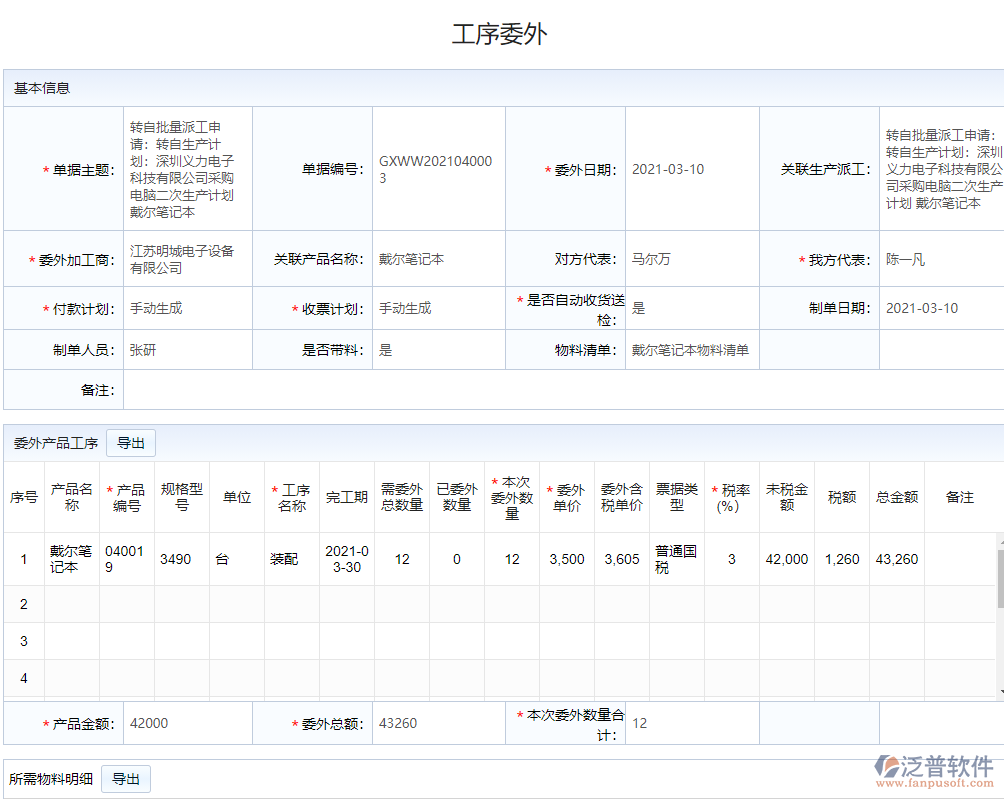The image size is (1004, 799).
Task: Click the 泛普软件 logo icon
Action: pyautogui.click(x=886, y=767)
